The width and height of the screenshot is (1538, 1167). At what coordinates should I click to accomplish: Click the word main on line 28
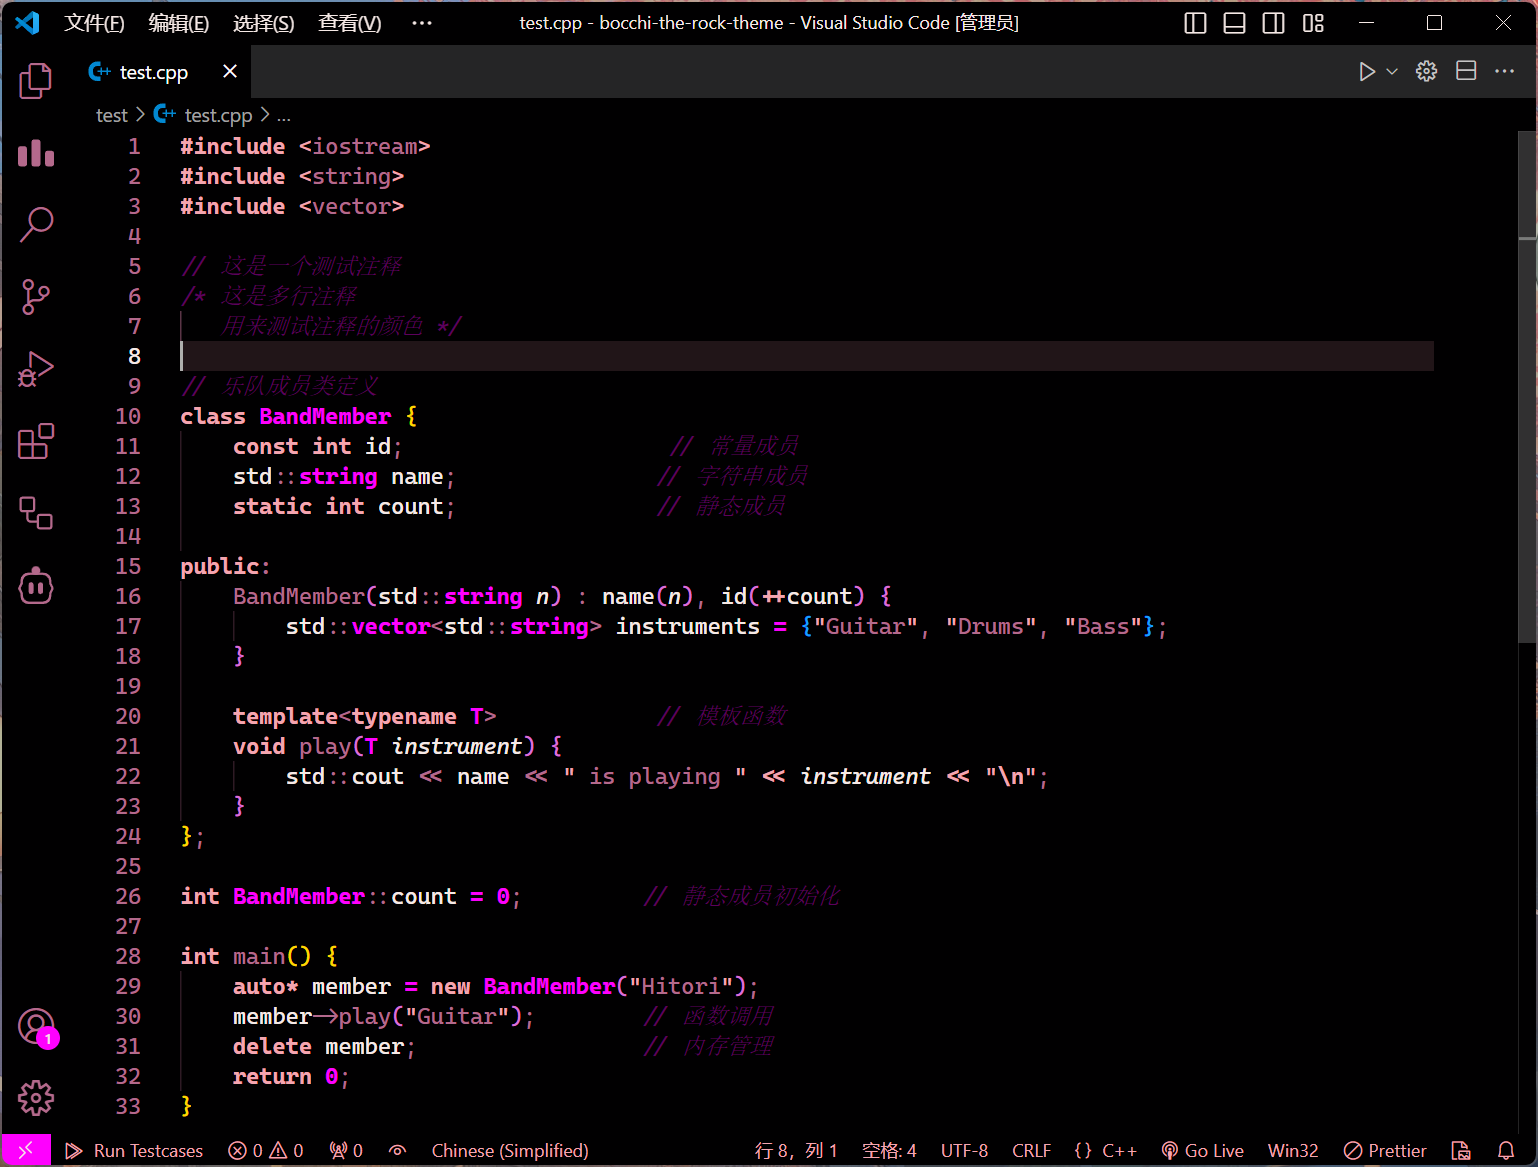[259, 956]
